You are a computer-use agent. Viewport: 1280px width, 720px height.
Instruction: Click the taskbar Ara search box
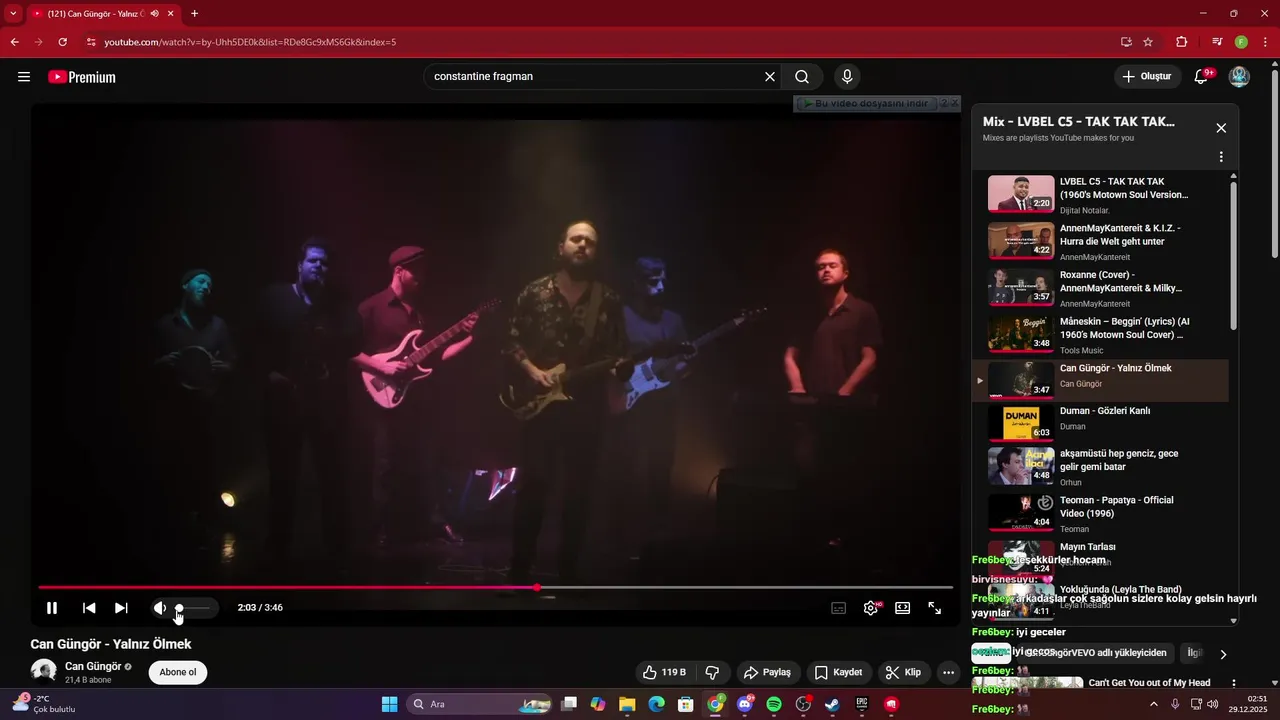click(x=481, y=704)
